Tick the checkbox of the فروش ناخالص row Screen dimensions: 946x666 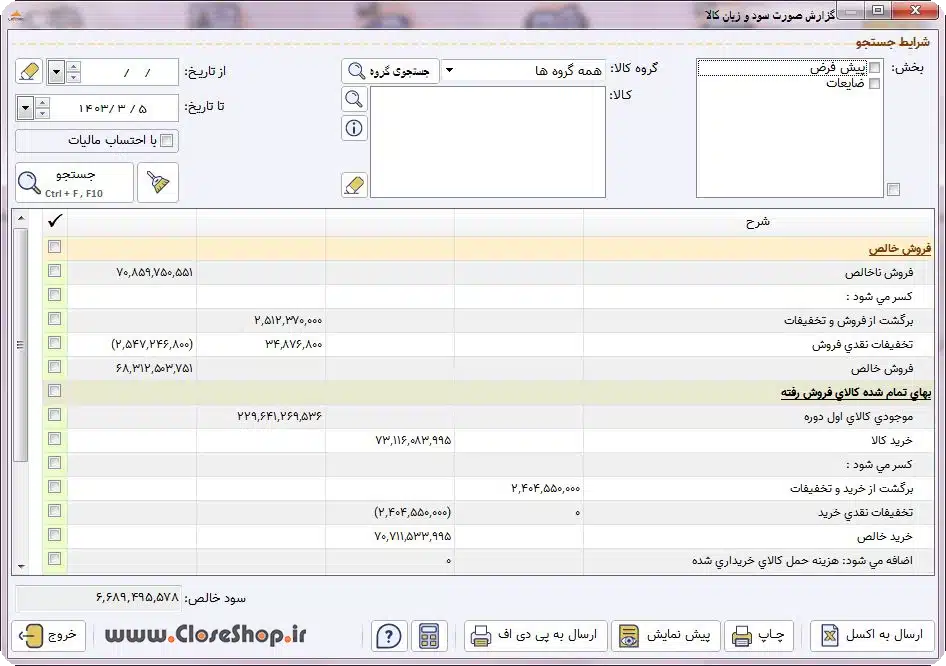(54, 271)
